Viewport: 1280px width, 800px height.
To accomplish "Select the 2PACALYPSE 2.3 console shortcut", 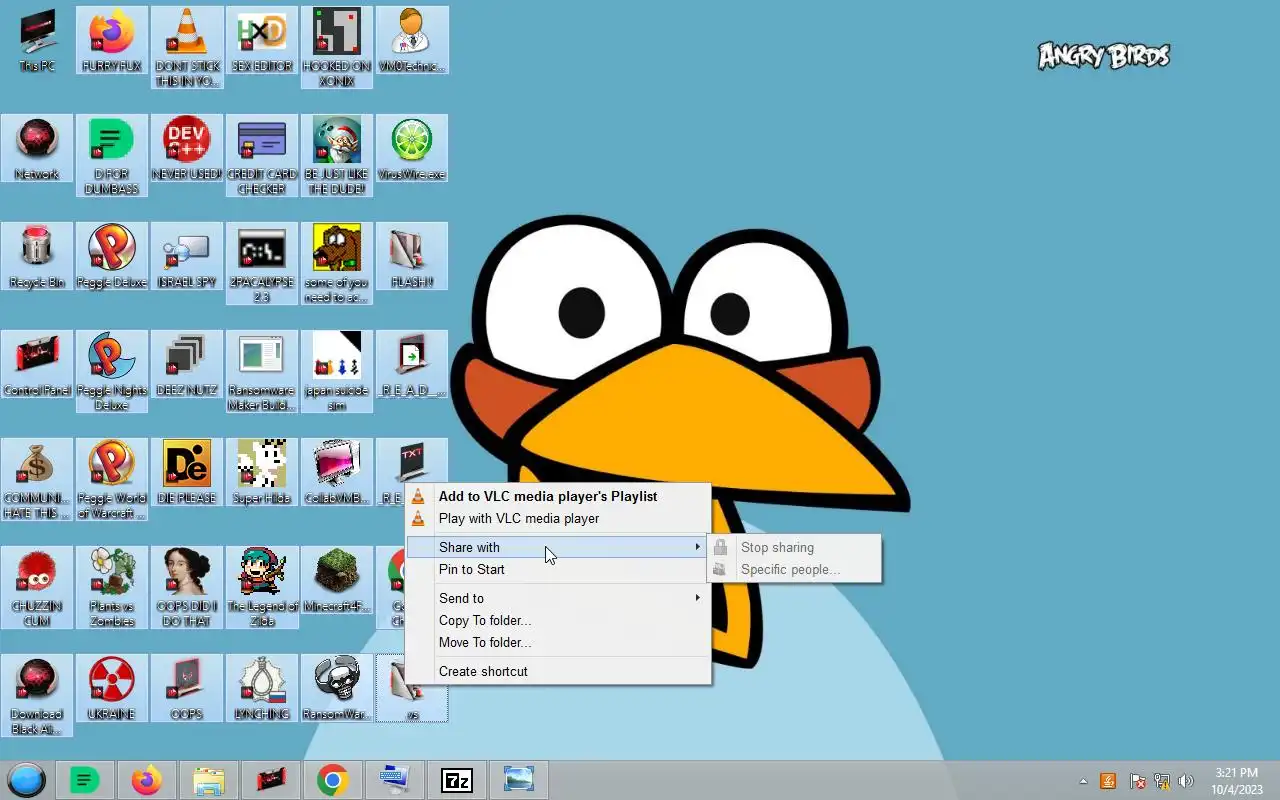I will 262,263.
